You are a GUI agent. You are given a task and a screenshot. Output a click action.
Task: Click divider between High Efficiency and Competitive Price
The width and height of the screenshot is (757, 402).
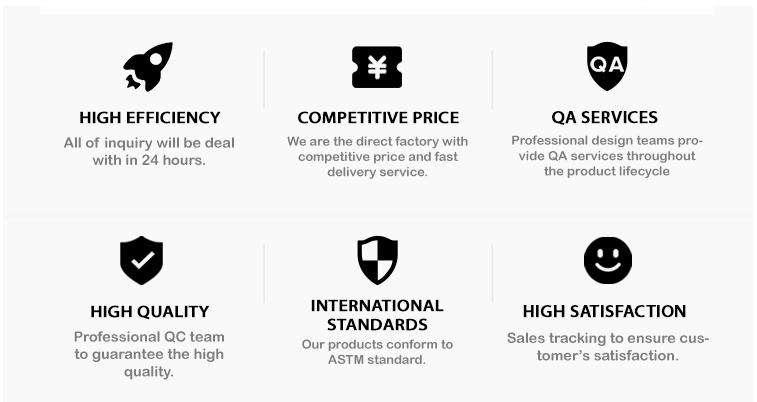264,79
